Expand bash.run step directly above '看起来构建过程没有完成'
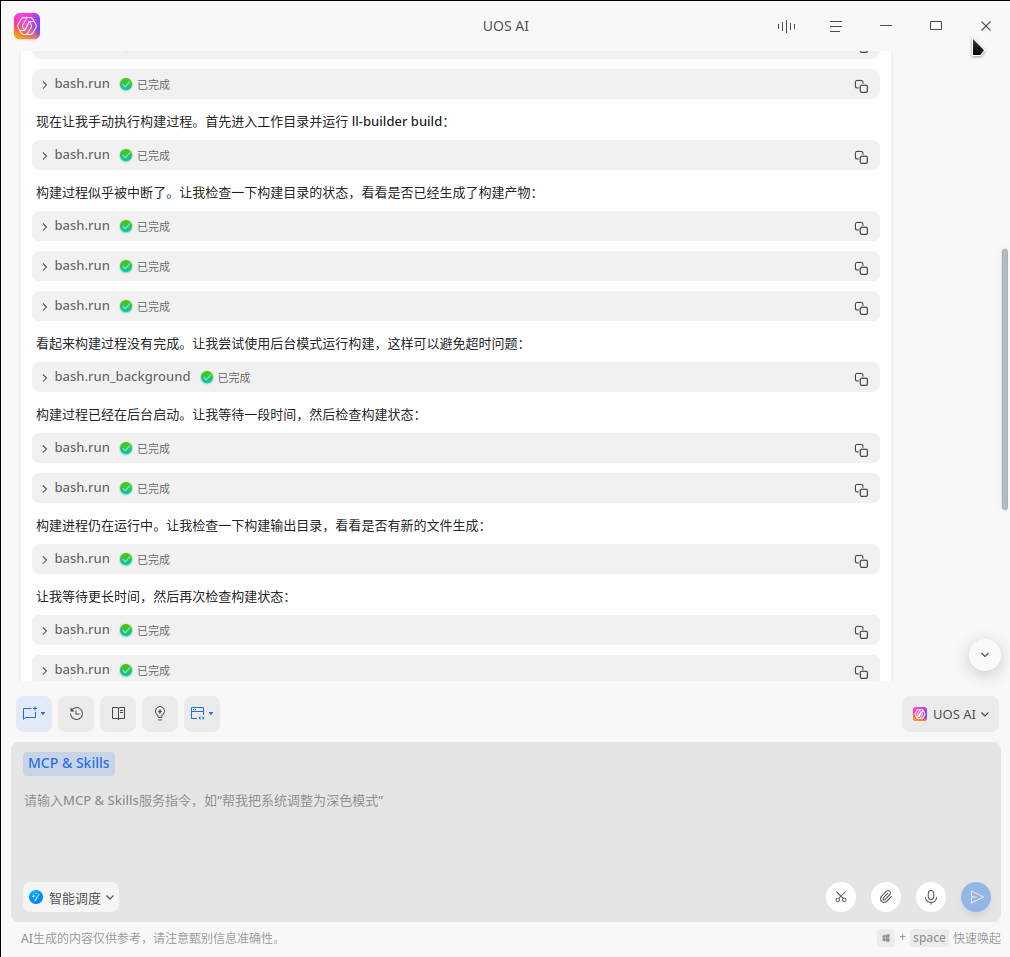Screen dimensions: 1010x957 click(x=44, y=307)
